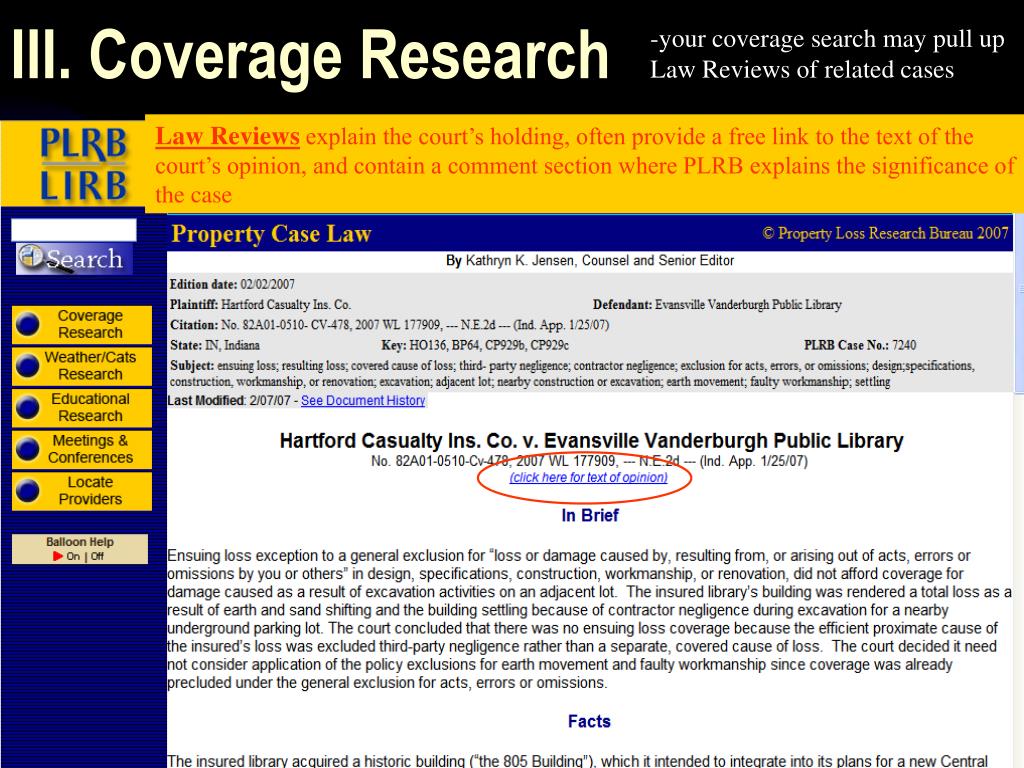Click the Key codes HO136, BP64 text

(x=475, y=345)
